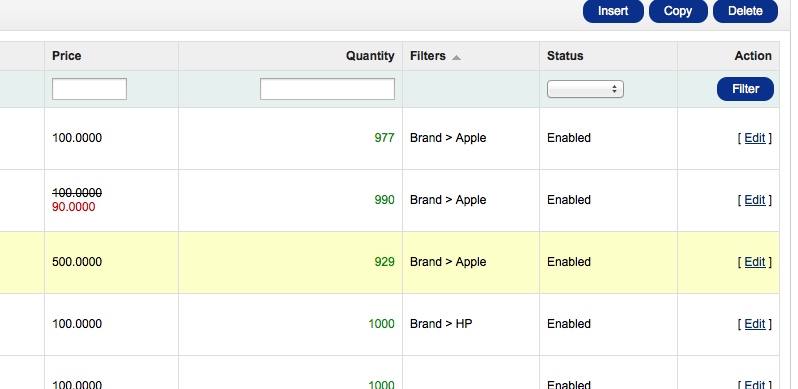Viewport: 798px width, 389px height.
Task: Select price 100.0000 in the HP row
Action: click(x=77, y=324)
